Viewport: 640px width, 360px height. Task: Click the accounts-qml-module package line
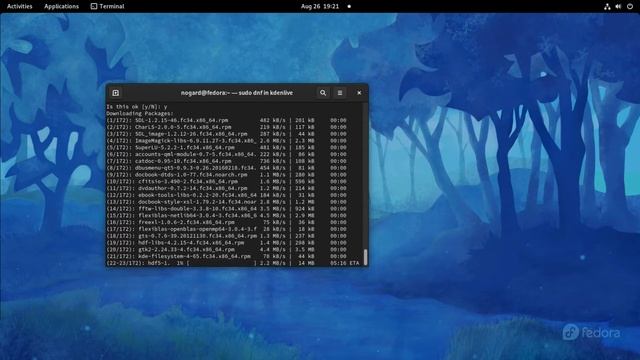(x=227, y=154)
